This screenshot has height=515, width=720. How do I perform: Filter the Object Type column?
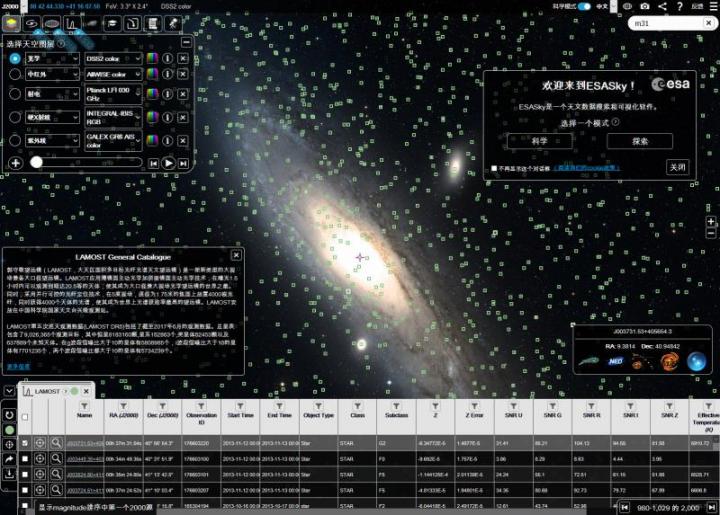pos(318,406)
